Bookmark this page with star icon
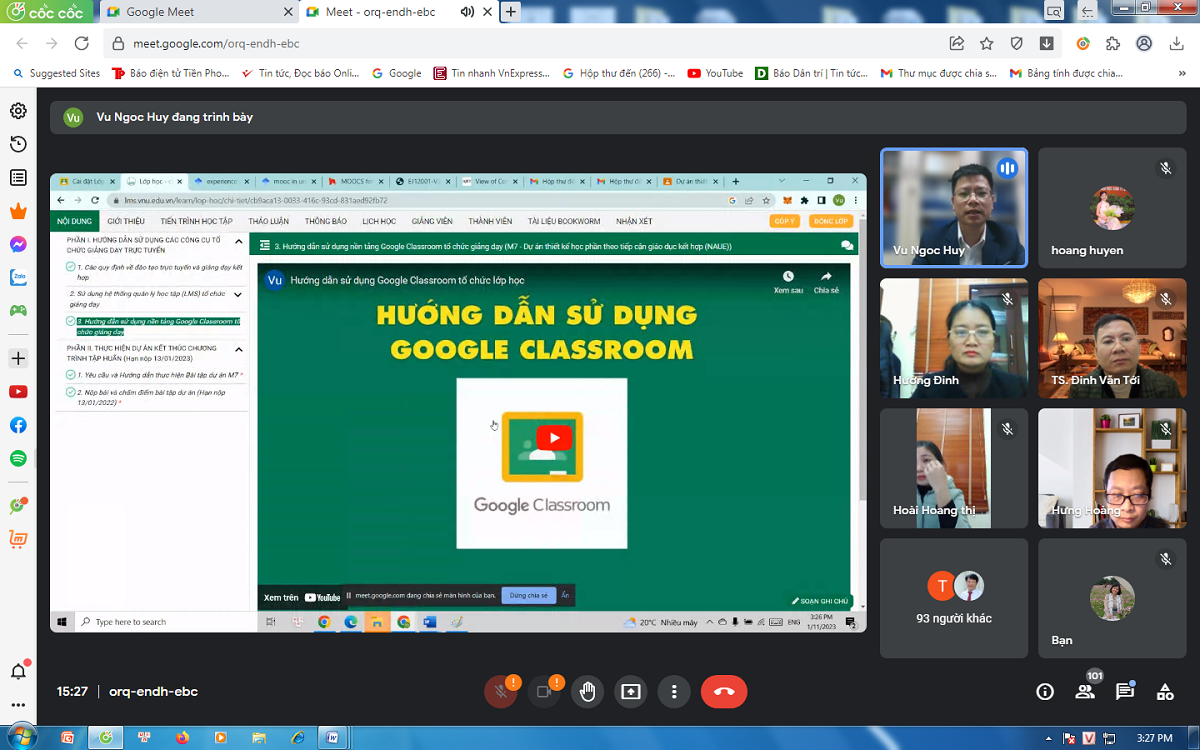This screenshot has width=1200, height=750. pos(987,43)
